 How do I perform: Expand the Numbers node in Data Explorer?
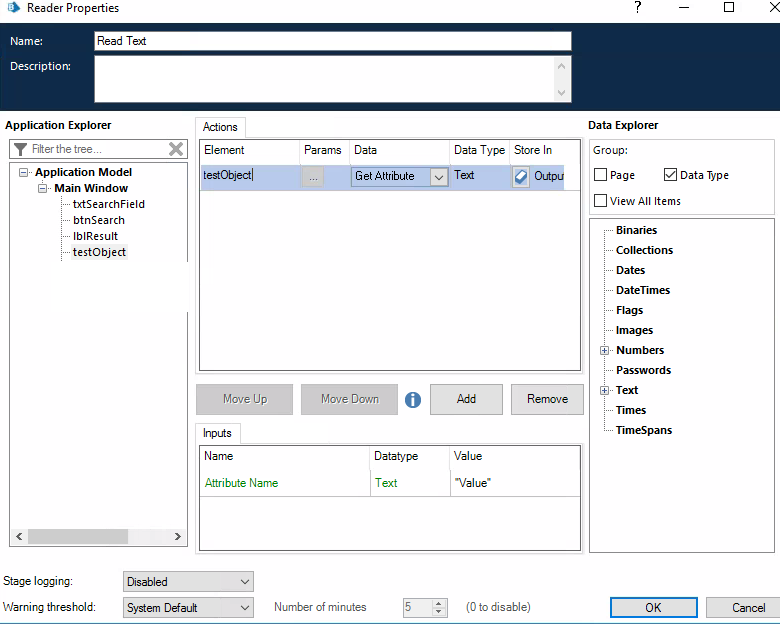coord(604,351)
